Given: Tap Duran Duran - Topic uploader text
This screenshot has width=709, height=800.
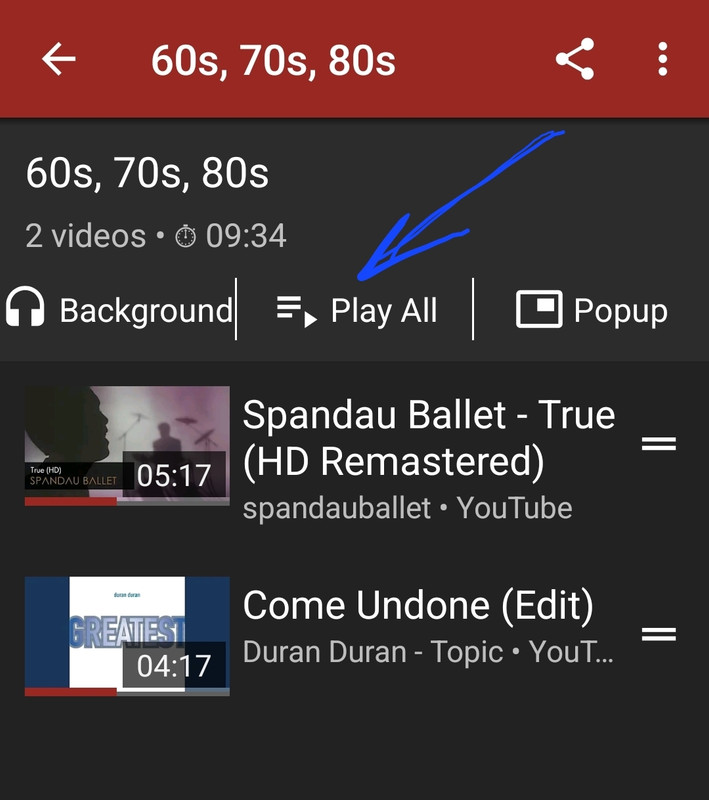Looking at the screenshot, I should pyautogui.click(x=373, y=652).
